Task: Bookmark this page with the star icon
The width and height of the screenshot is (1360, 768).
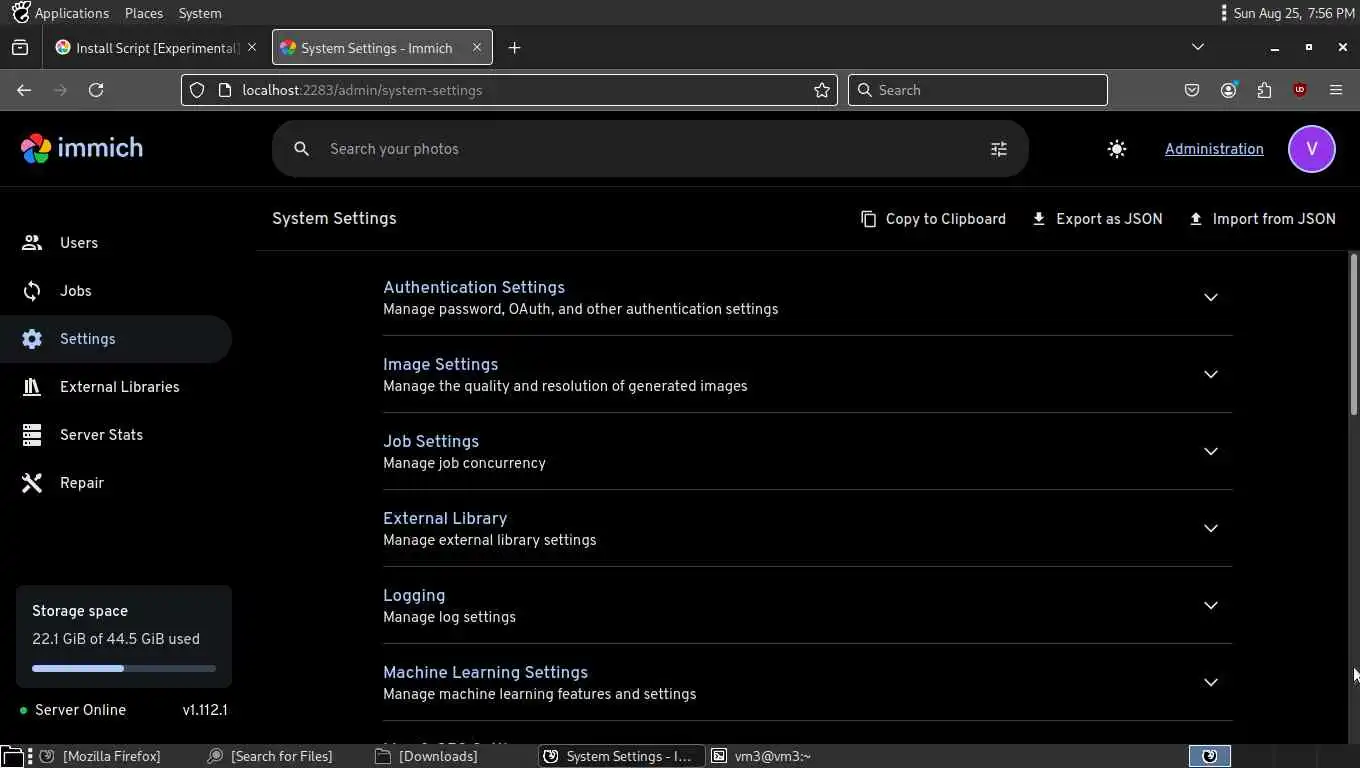Action: pos(822,90)
